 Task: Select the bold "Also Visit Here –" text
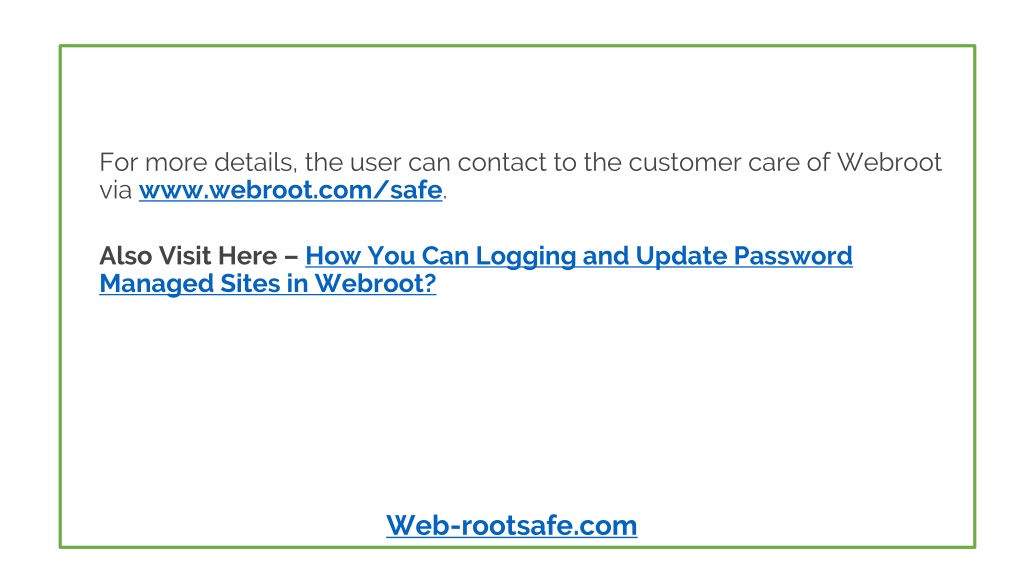point(199,255)
